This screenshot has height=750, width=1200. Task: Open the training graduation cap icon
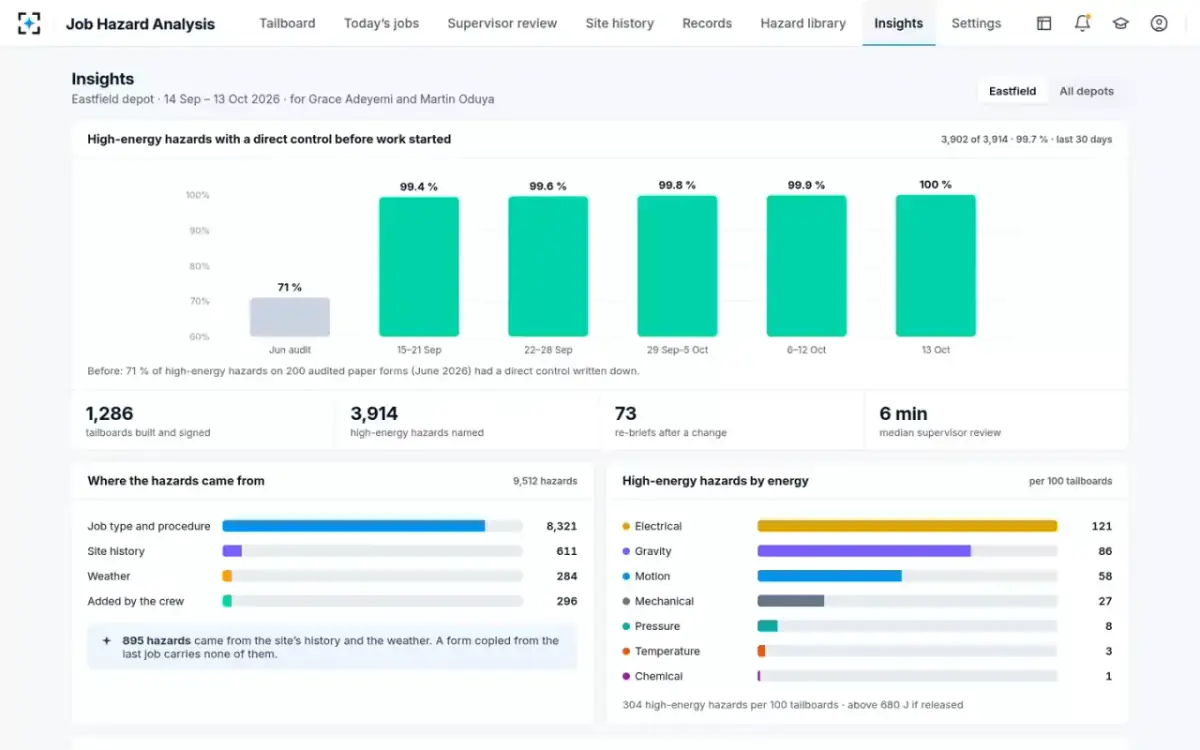click(x=1121, y=23)
